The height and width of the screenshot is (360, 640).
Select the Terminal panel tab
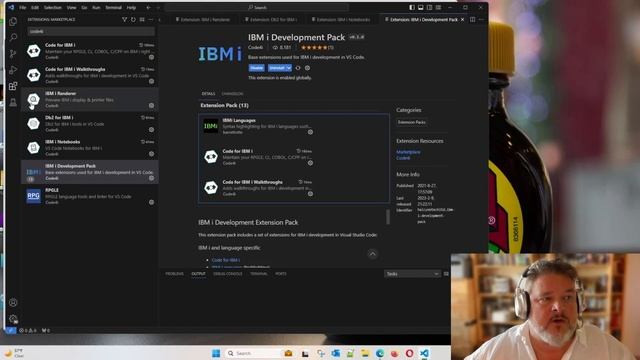tap(259, 274)
